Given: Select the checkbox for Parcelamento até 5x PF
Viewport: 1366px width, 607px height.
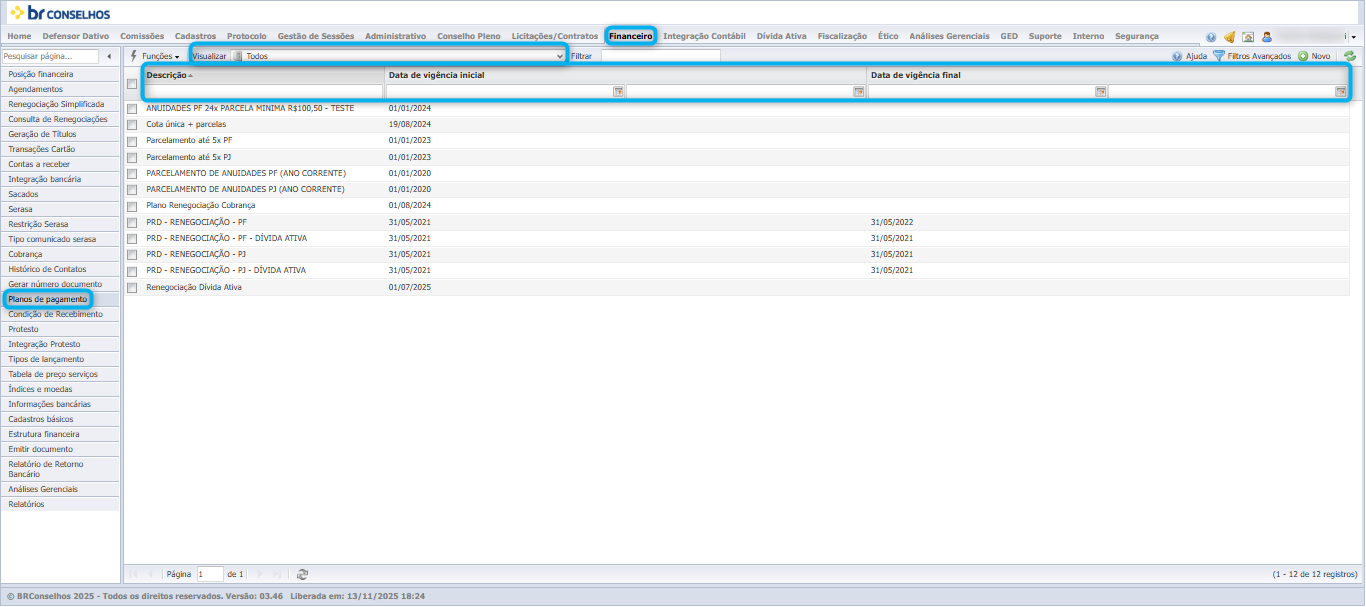Looking at the screenshot, I should coord(132,141).
